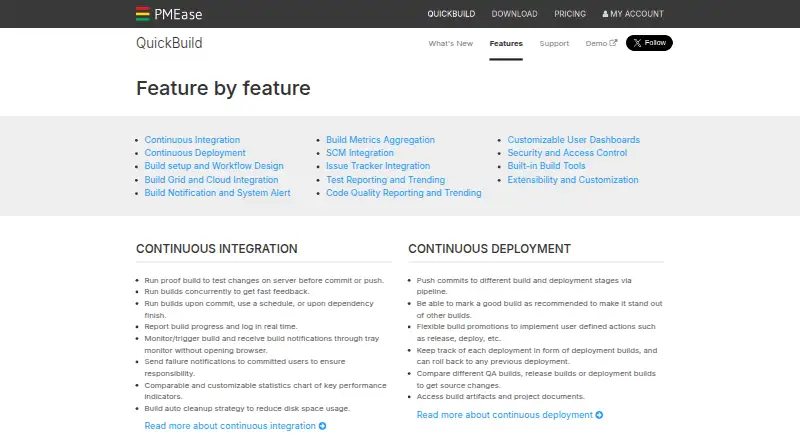This screenshot has width=800, height=440.
Task: Open QUICKBUILD in the top navigation
Action: point(451,14)
